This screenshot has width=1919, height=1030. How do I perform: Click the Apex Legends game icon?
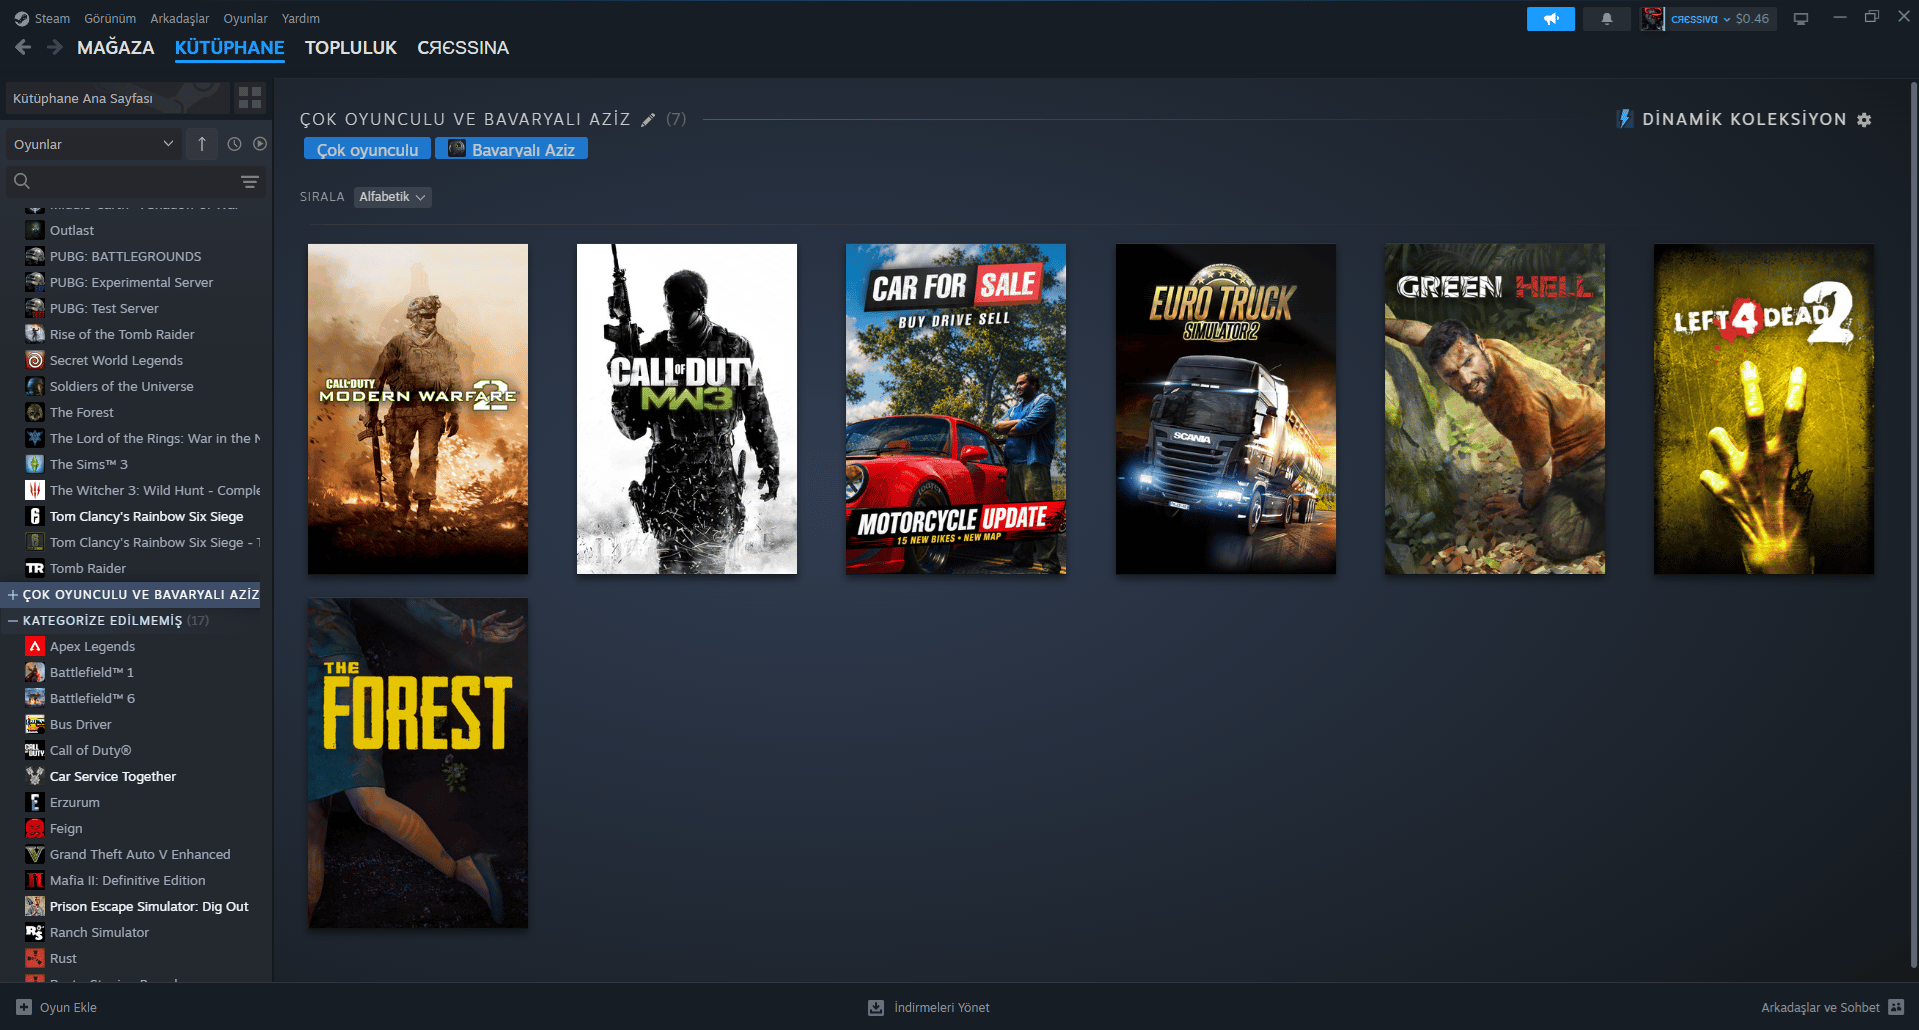coord(35,646)
